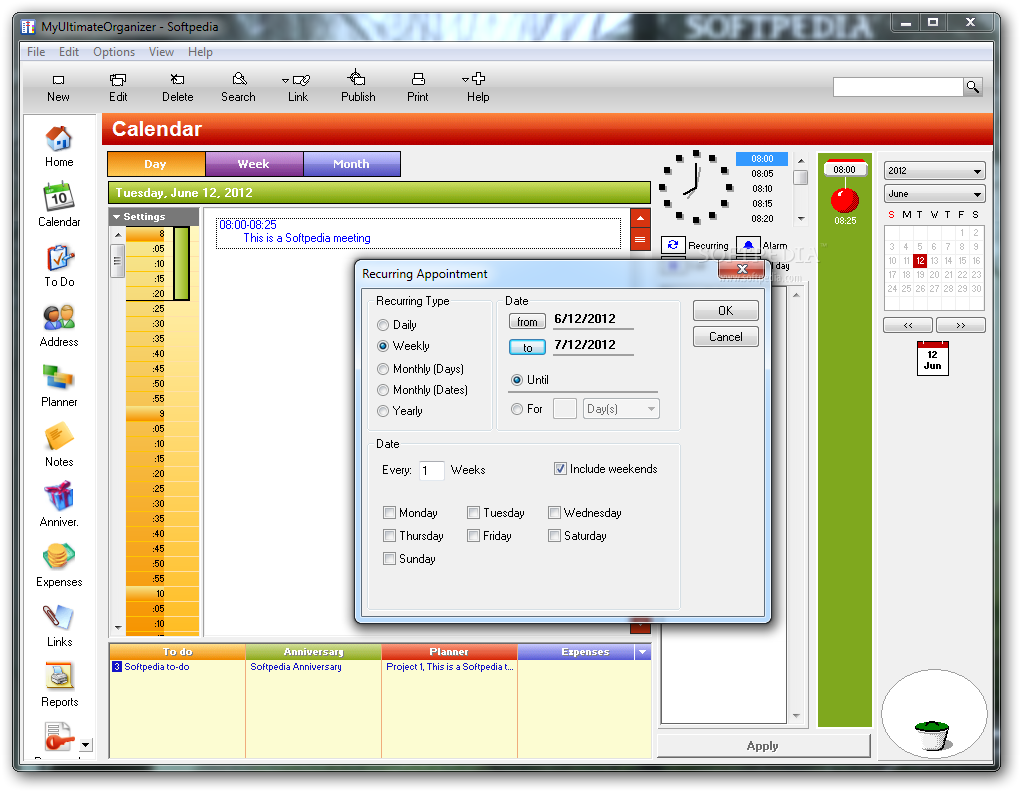Screen dimensions: 1021x792
Task: Click OK in Recurring Appointment dialog
Action: click(x=725, y=311)
